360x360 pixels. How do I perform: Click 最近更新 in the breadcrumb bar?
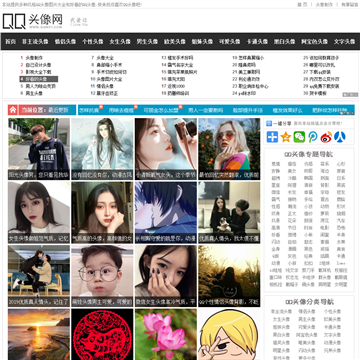(x=58, y=110)
